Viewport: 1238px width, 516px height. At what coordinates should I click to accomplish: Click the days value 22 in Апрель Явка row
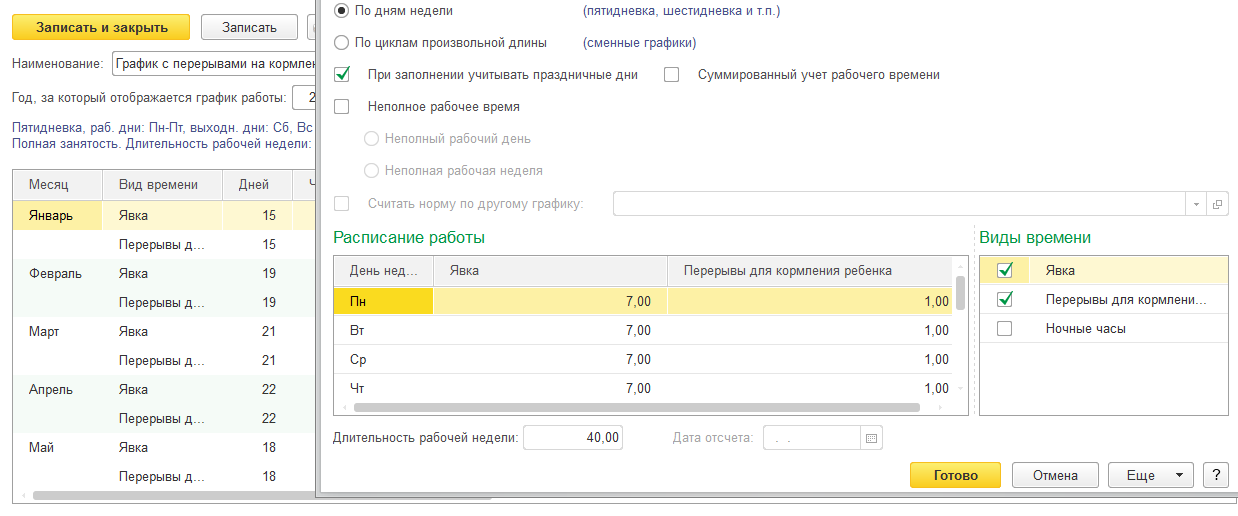pos(268,389)
